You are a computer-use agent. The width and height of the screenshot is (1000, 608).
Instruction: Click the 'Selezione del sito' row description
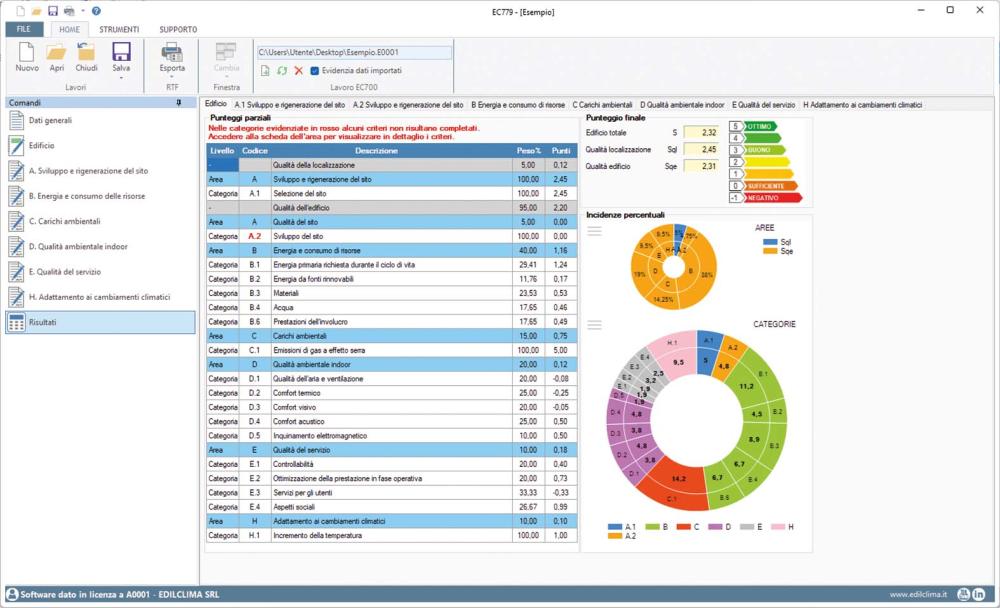coord(300,193)
